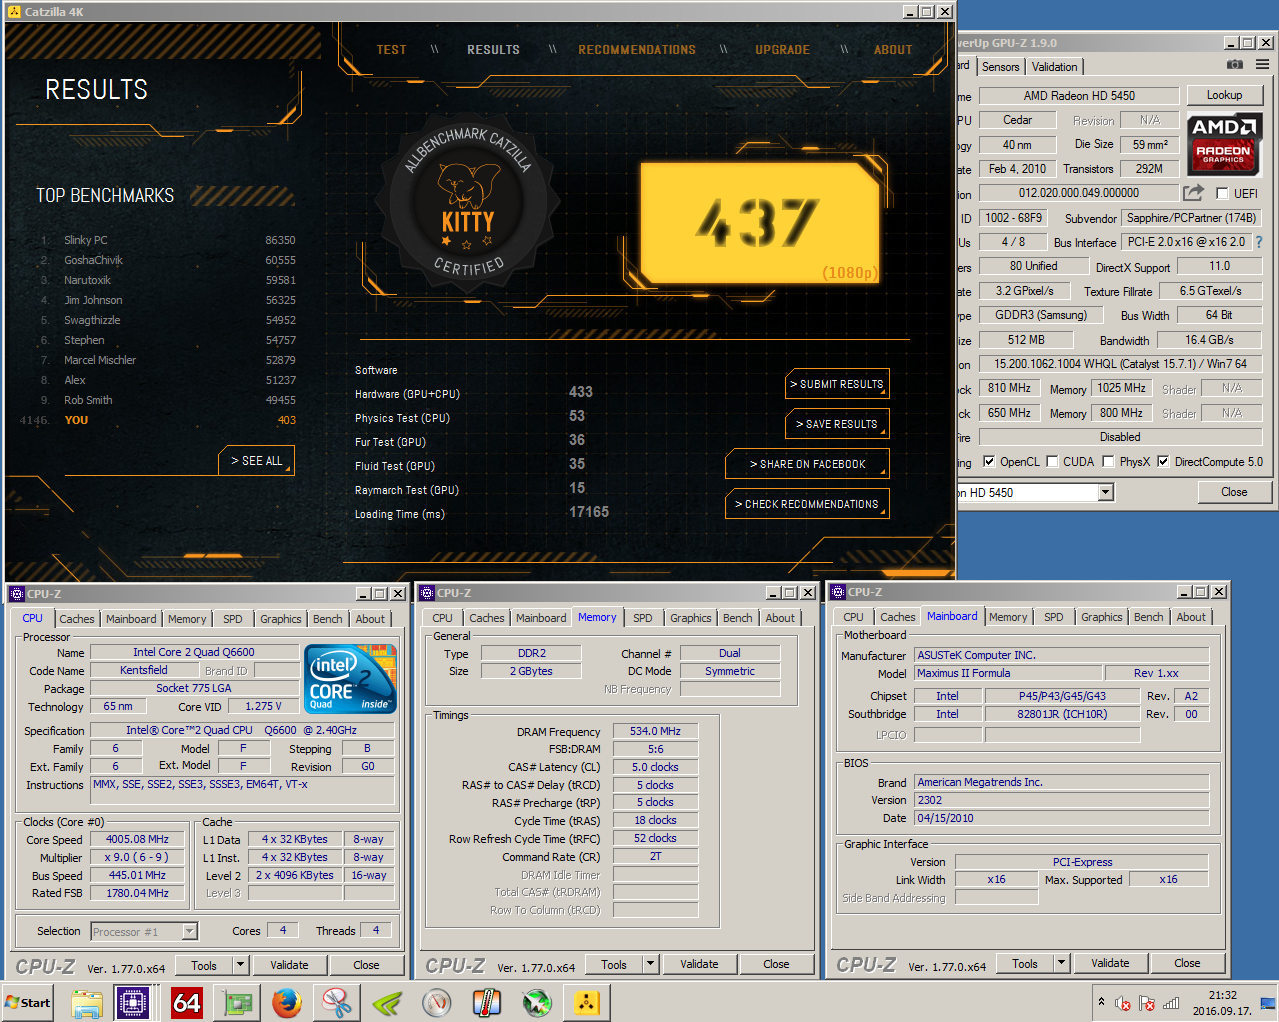
Task: Toggle the DirectCompute 5.0 checkbox
Action: (1163, 462)
